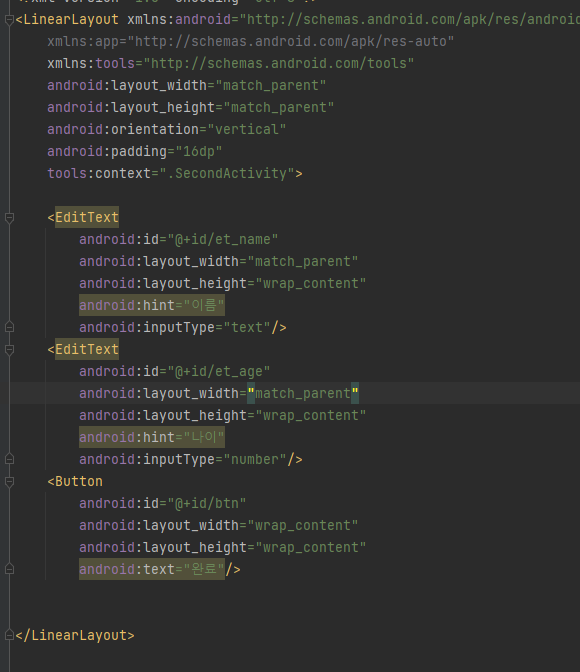Click android:orientation="vertical" attribute
580x672 pixels.
click(x=166, y=129)
